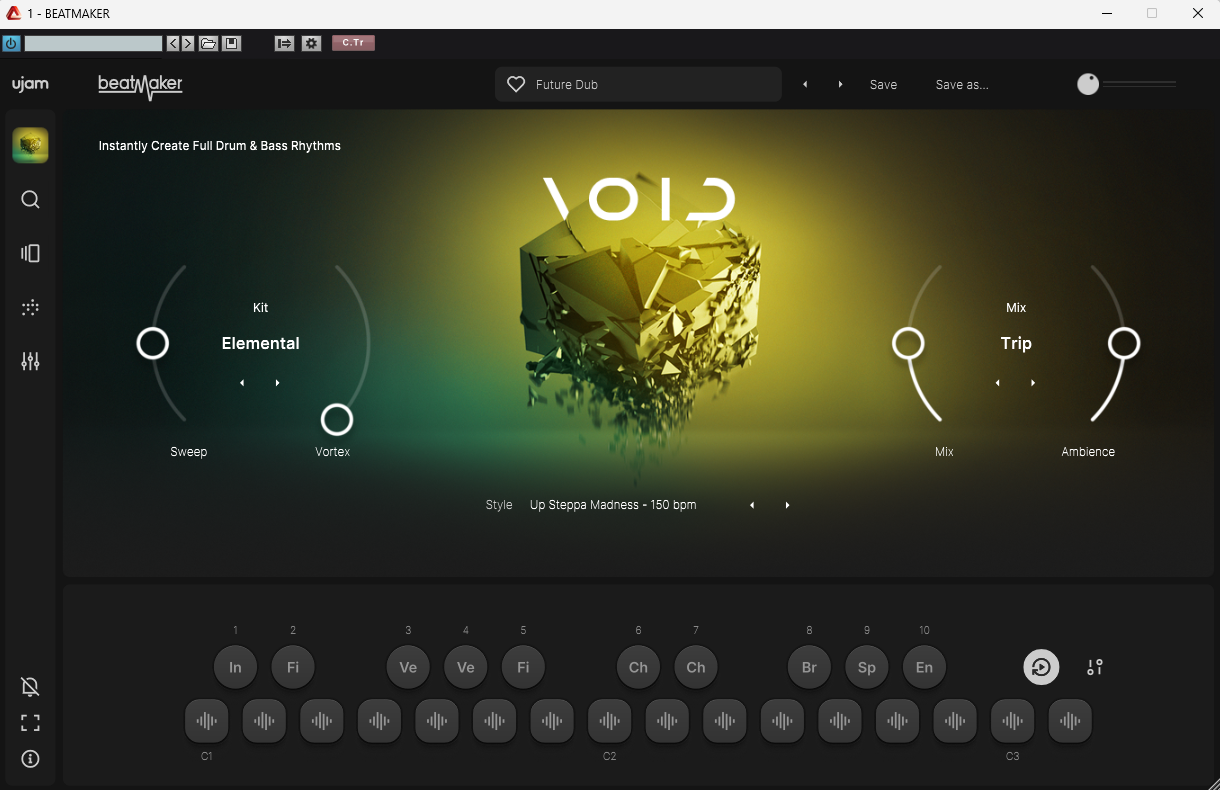Click the Elemental kit name

[260, 343]
